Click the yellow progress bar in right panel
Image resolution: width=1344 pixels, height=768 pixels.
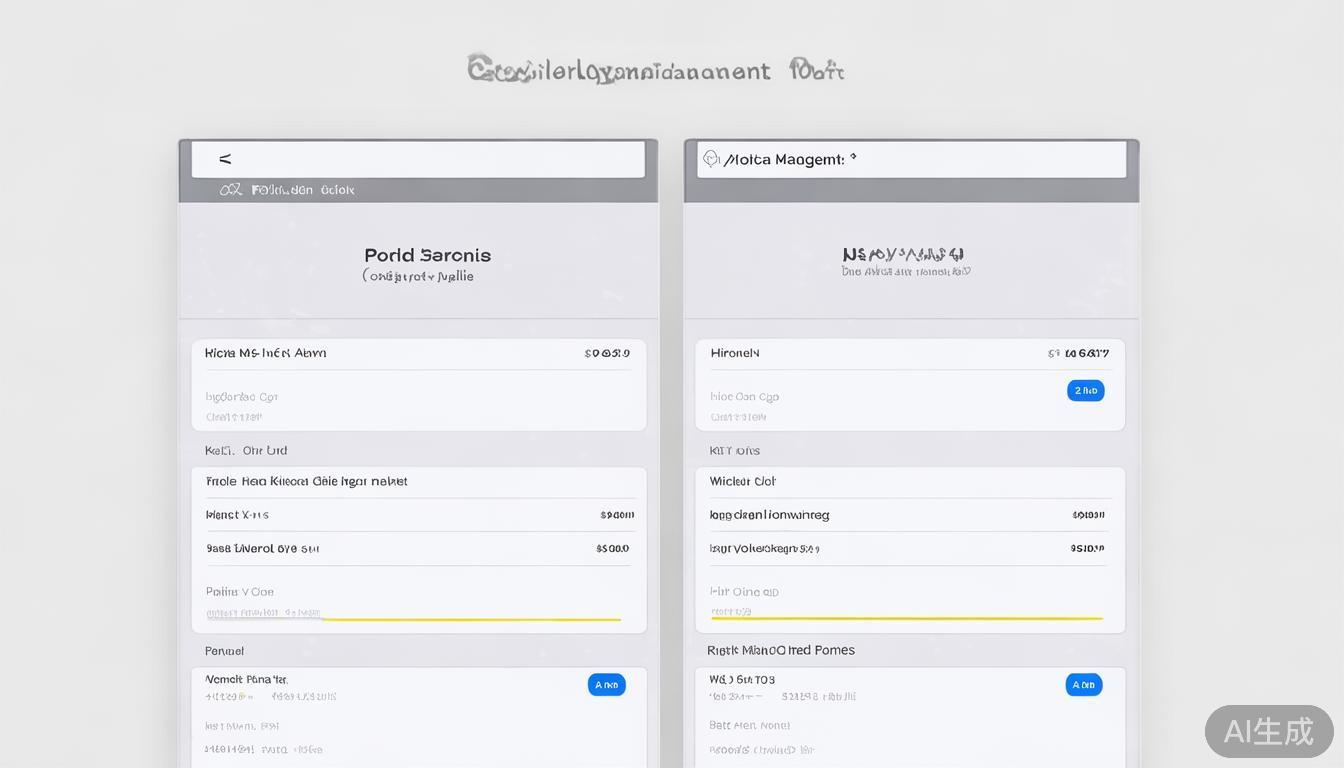coord(906,618)
